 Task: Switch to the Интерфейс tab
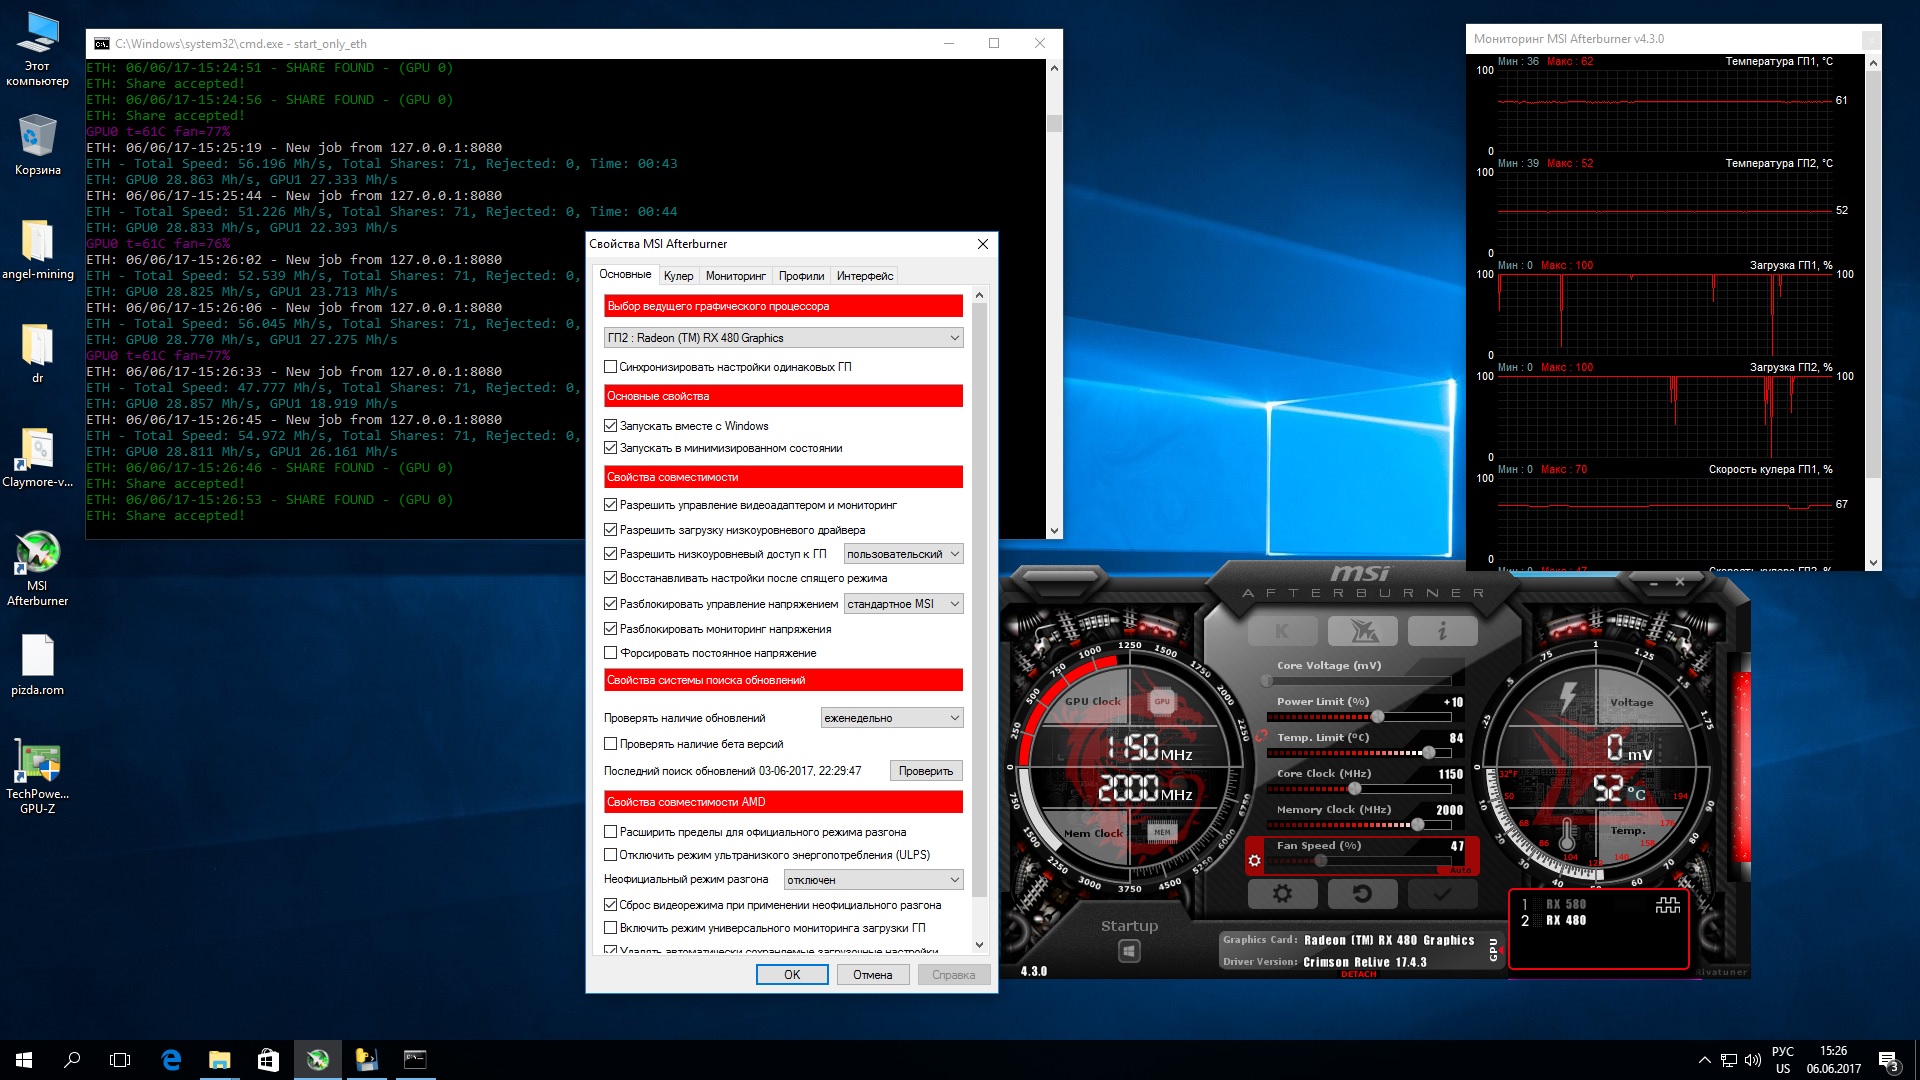[x=865, y=276]
